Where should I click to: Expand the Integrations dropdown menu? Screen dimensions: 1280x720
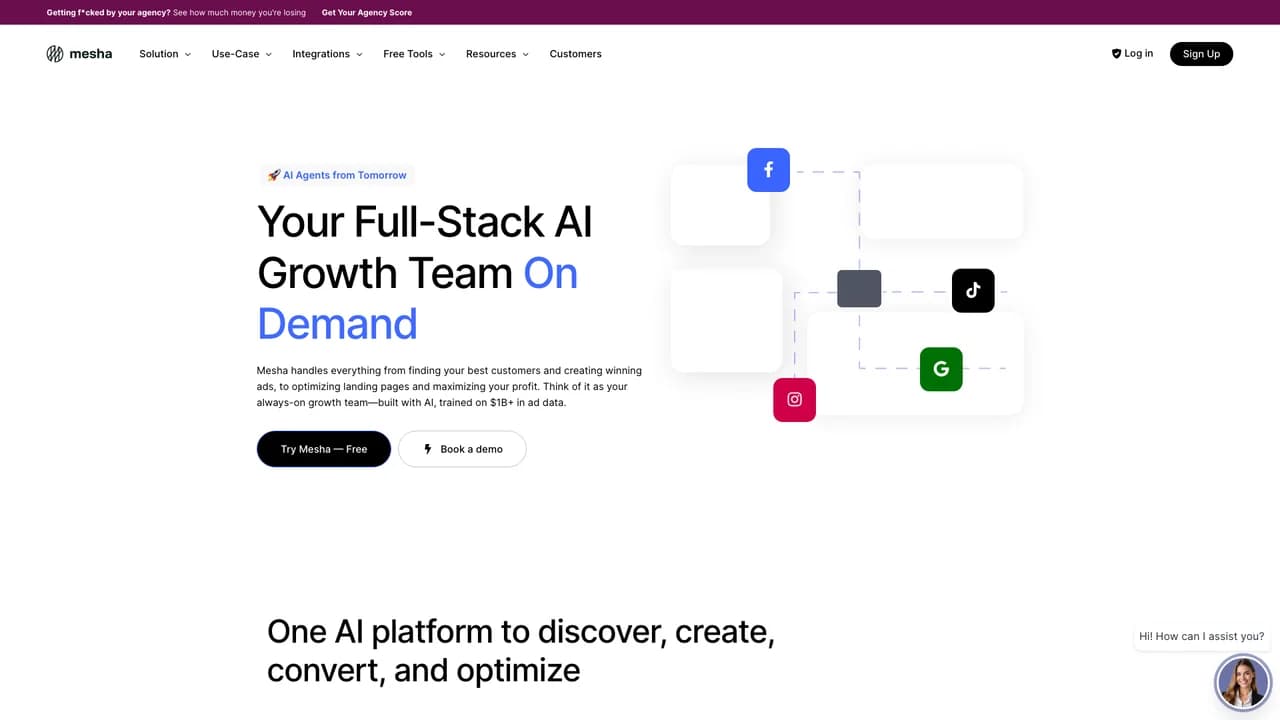point(327,54)
